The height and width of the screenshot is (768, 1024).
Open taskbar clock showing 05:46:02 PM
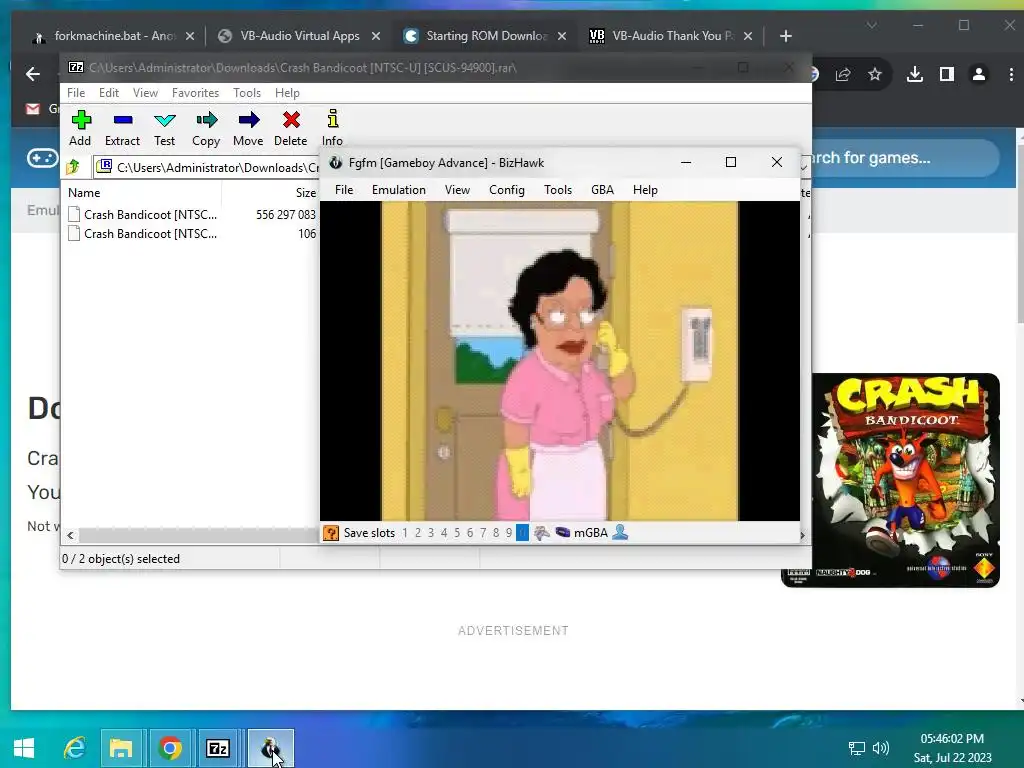pos(952,748)
